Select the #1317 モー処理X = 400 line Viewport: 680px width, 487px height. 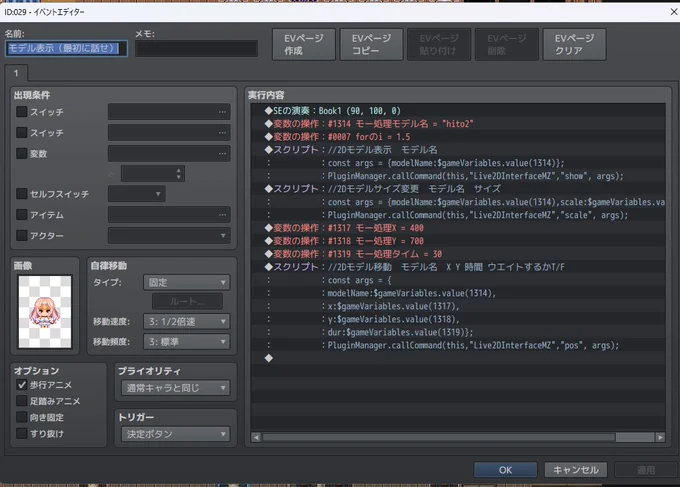click(x=458, y=228)
